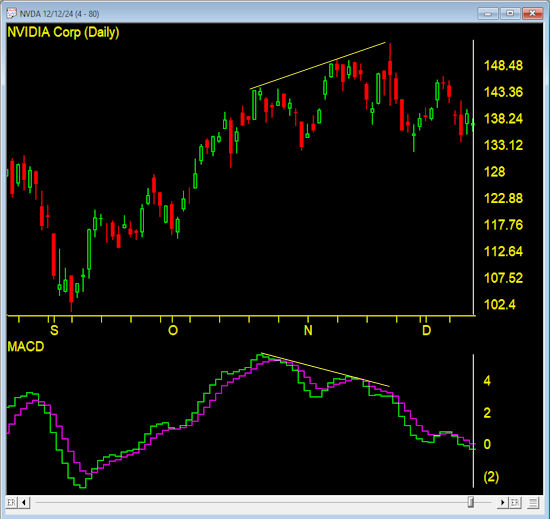Click the NVDA application icon in title bar
The height and width of the screenshot is (519, 550).
point(12,13)
